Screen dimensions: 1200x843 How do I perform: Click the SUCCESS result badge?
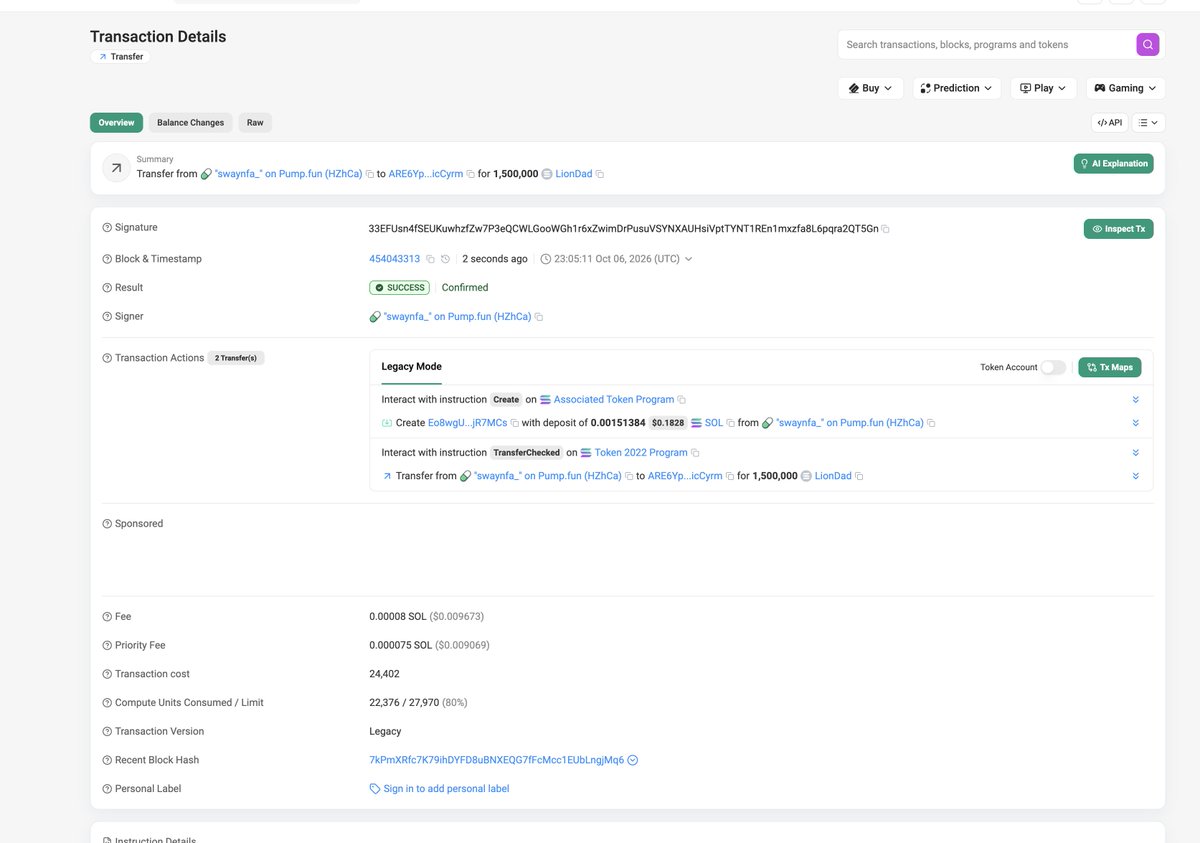399,288
